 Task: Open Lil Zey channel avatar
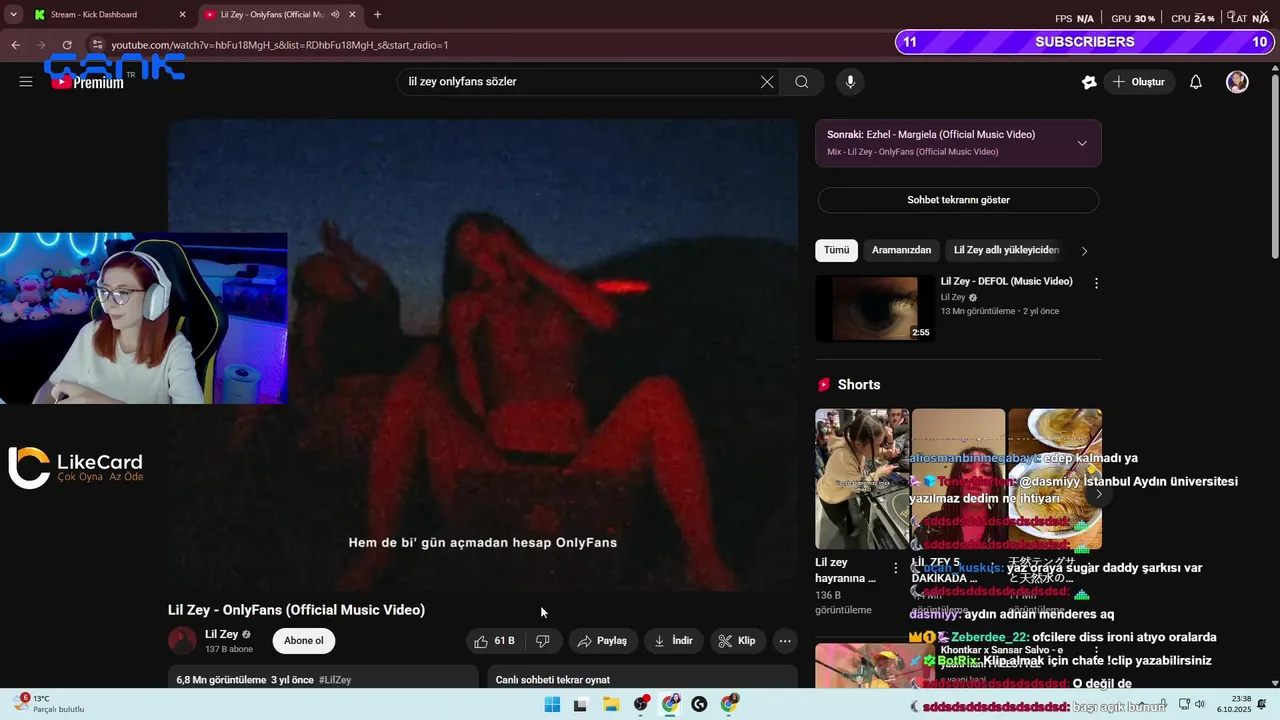click(x=182, y=641)
